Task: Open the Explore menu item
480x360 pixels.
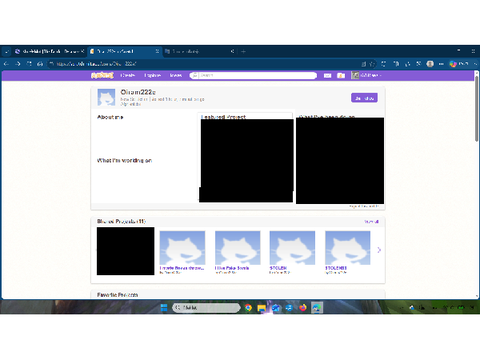Action: (152, 75)
